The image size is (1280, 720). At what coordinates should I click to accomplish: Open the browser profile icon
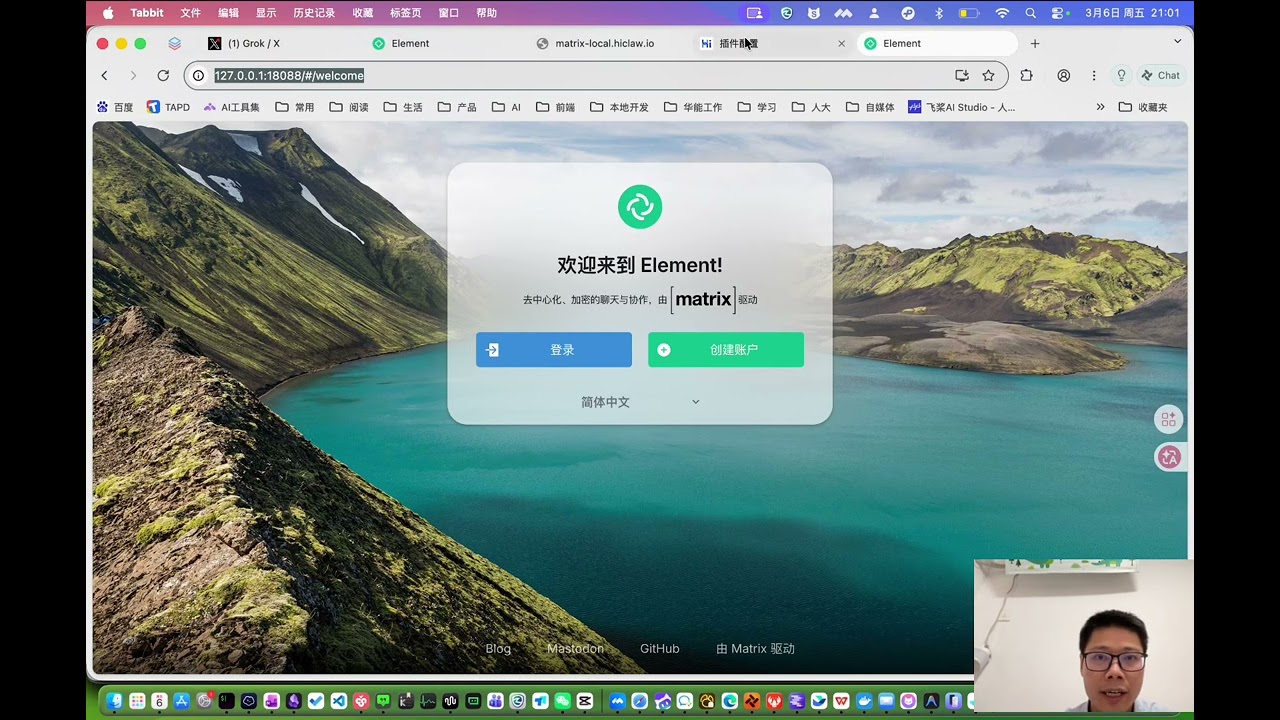pyautogui.click(x=1064, y=75)
